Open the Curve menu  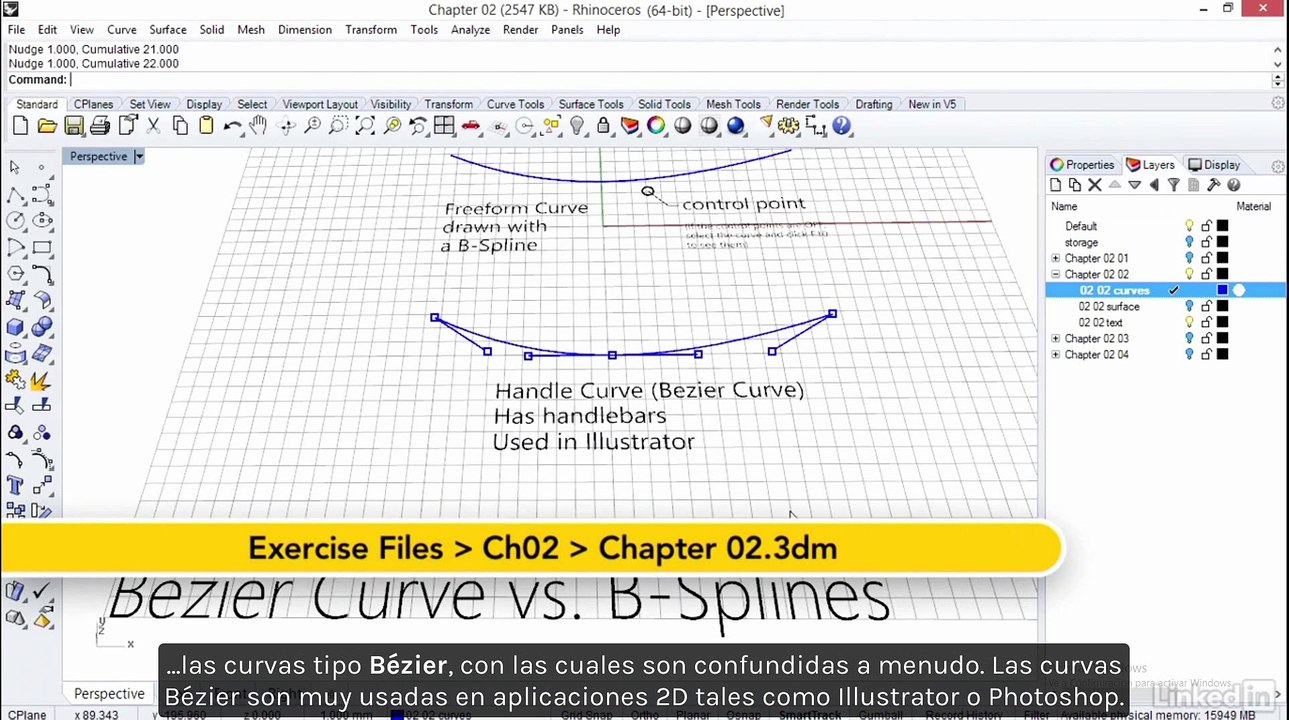coord(122,30)
